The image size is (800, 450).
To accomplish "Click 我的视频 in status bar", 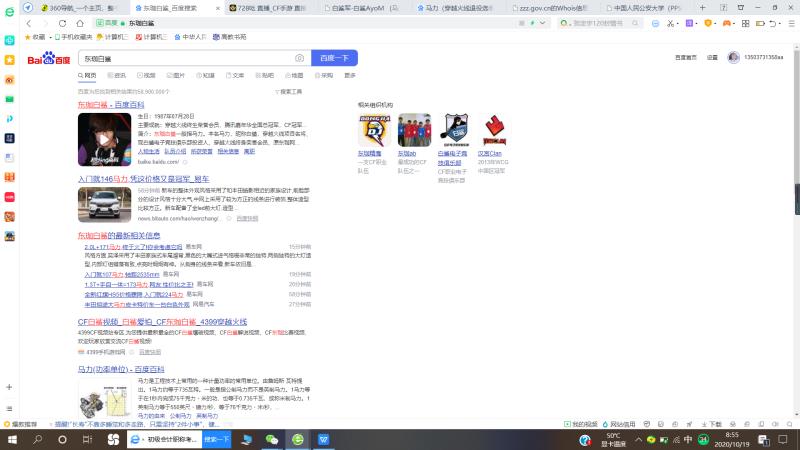I will click(581, 424).
